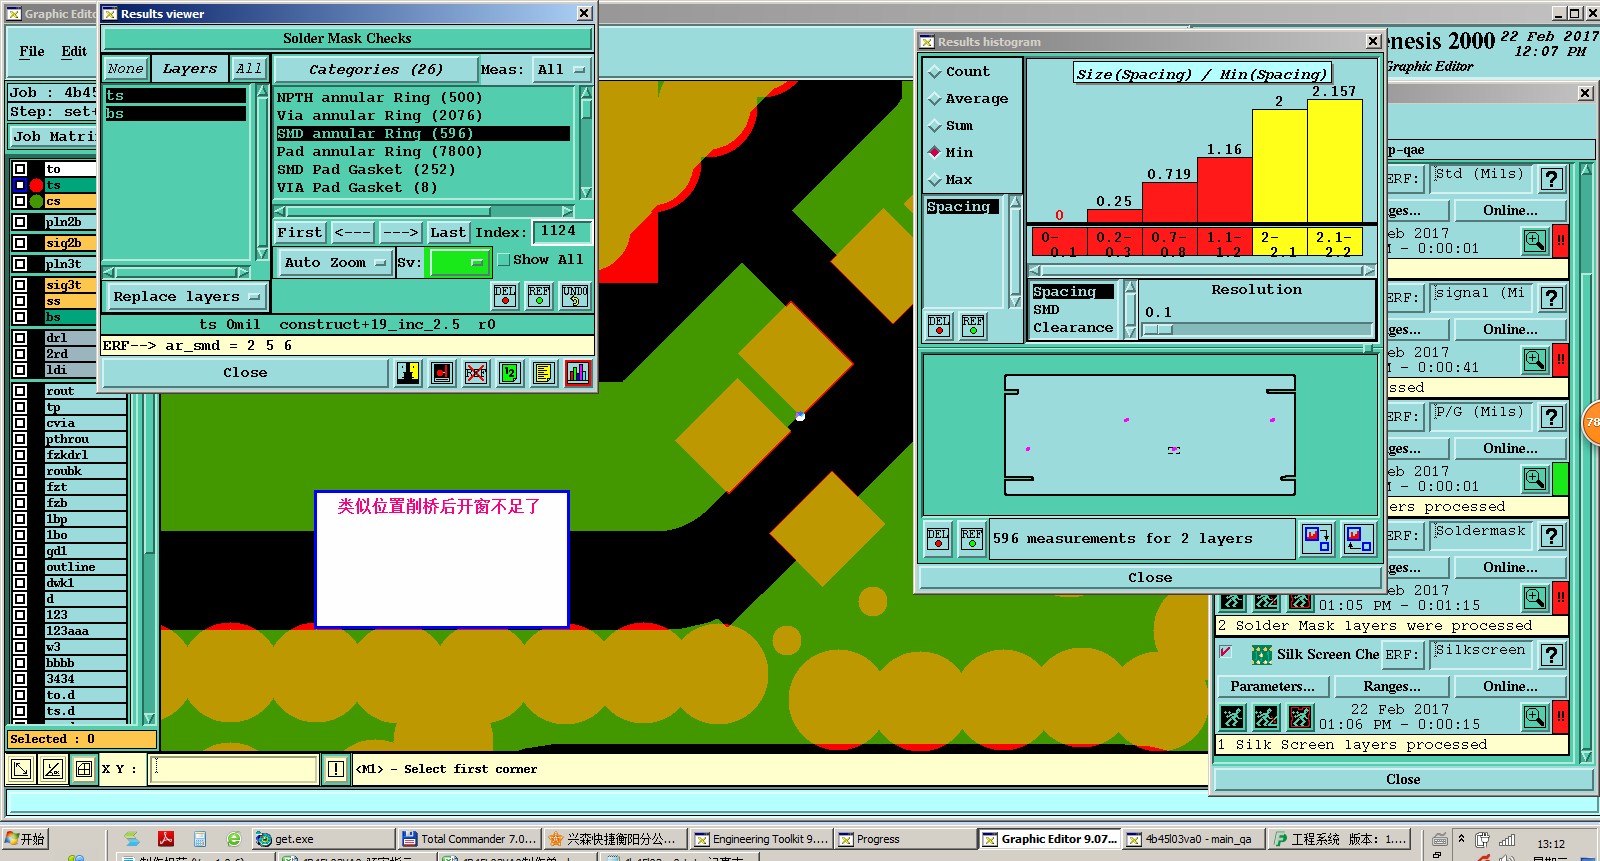The image size is (1600, 861).
Task: Click the zoom area tool icon at bottom-left
Action: point(20,769)
